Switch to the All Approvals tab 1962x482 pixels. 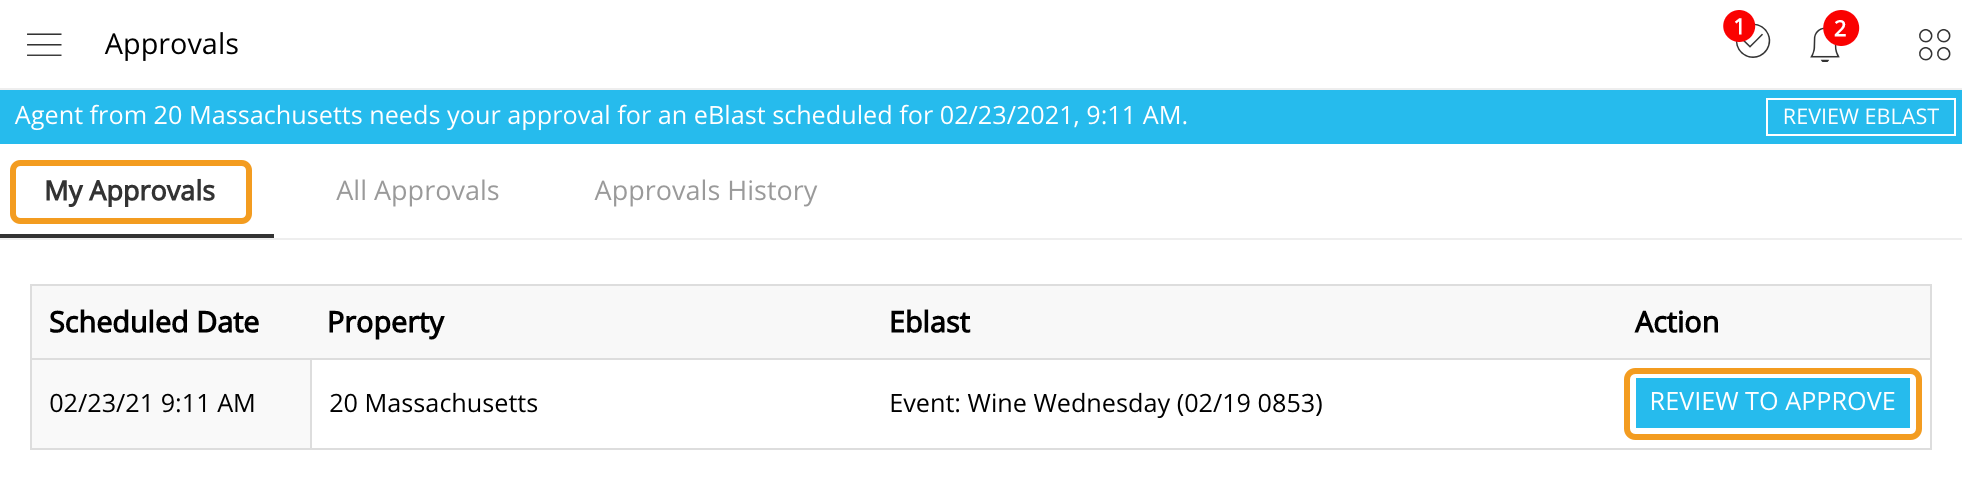tap(417, 191)
